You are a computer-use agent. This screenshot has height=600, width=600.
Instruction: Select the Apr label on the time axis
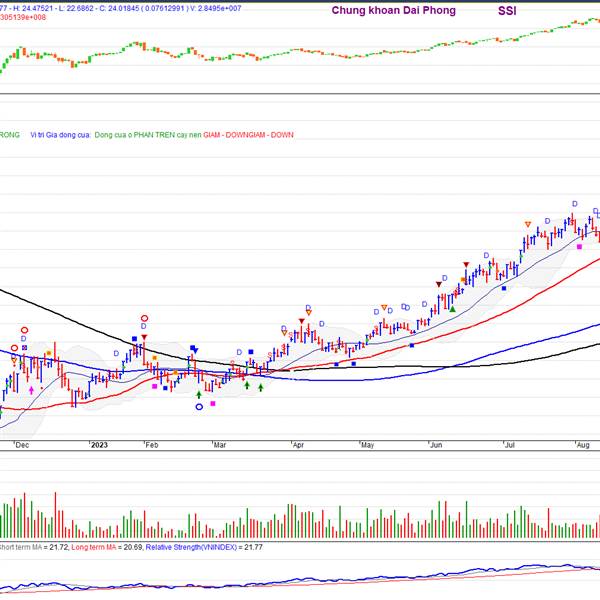click(298, 445)
